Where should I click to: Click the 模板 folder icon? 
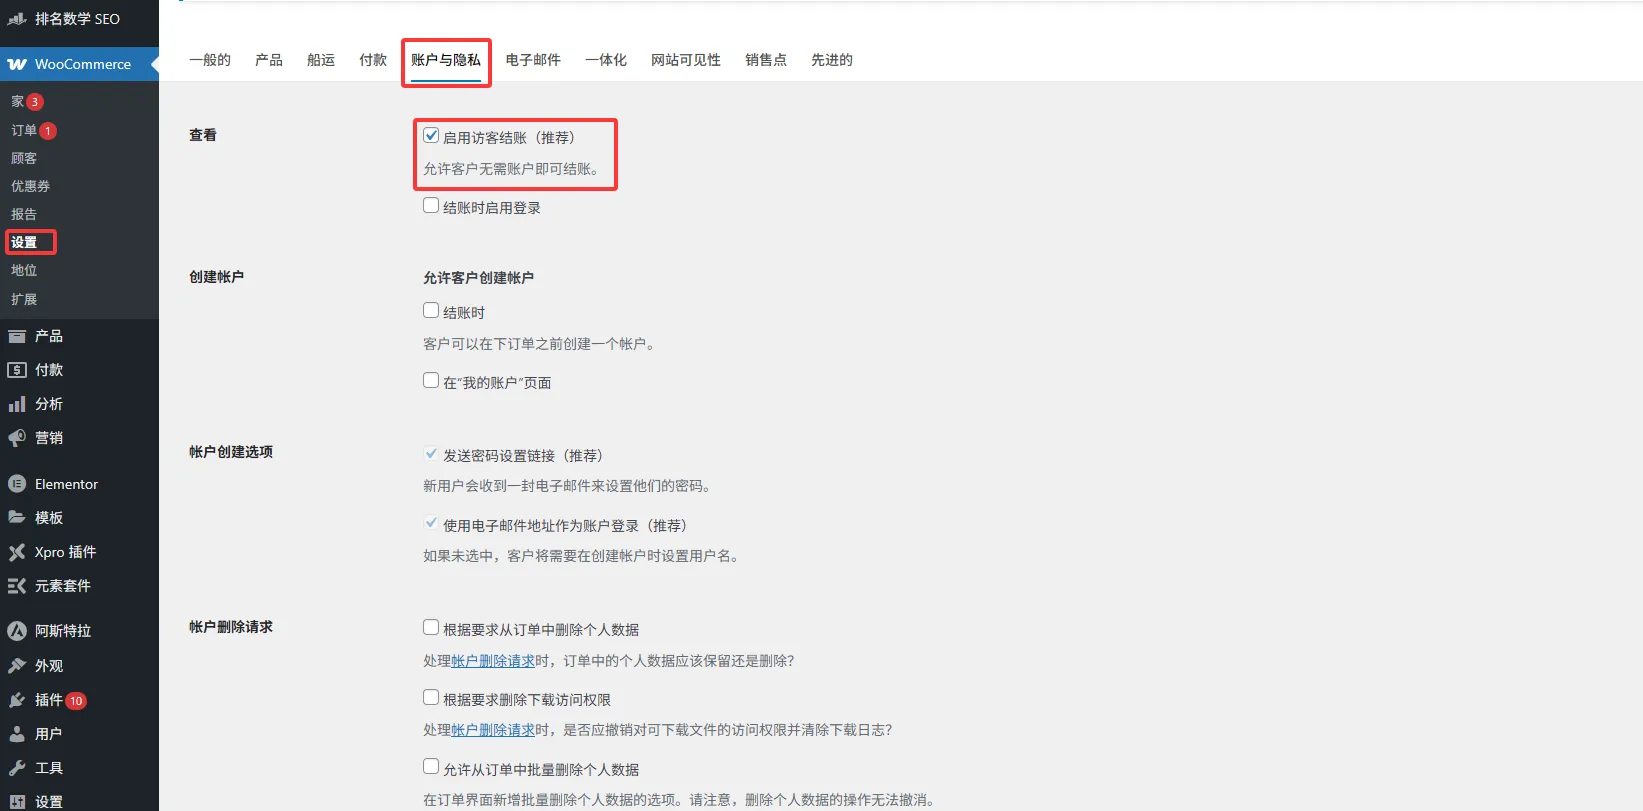pos(17,518)
